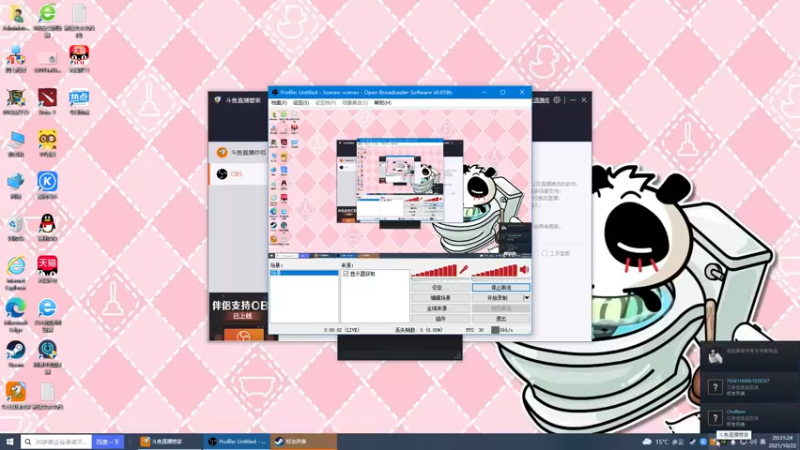Image resolution: width=800 pixels, height=450 pixels.
Task: Open the 设定(S) menu in OBS
Action: click(301, 103)
